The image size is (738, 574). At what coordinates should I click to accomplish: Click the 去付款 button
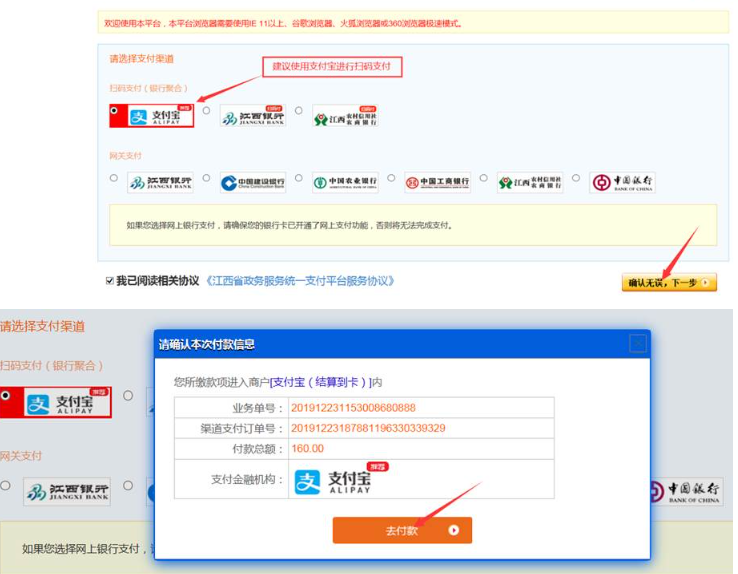[x=402, y=530]
